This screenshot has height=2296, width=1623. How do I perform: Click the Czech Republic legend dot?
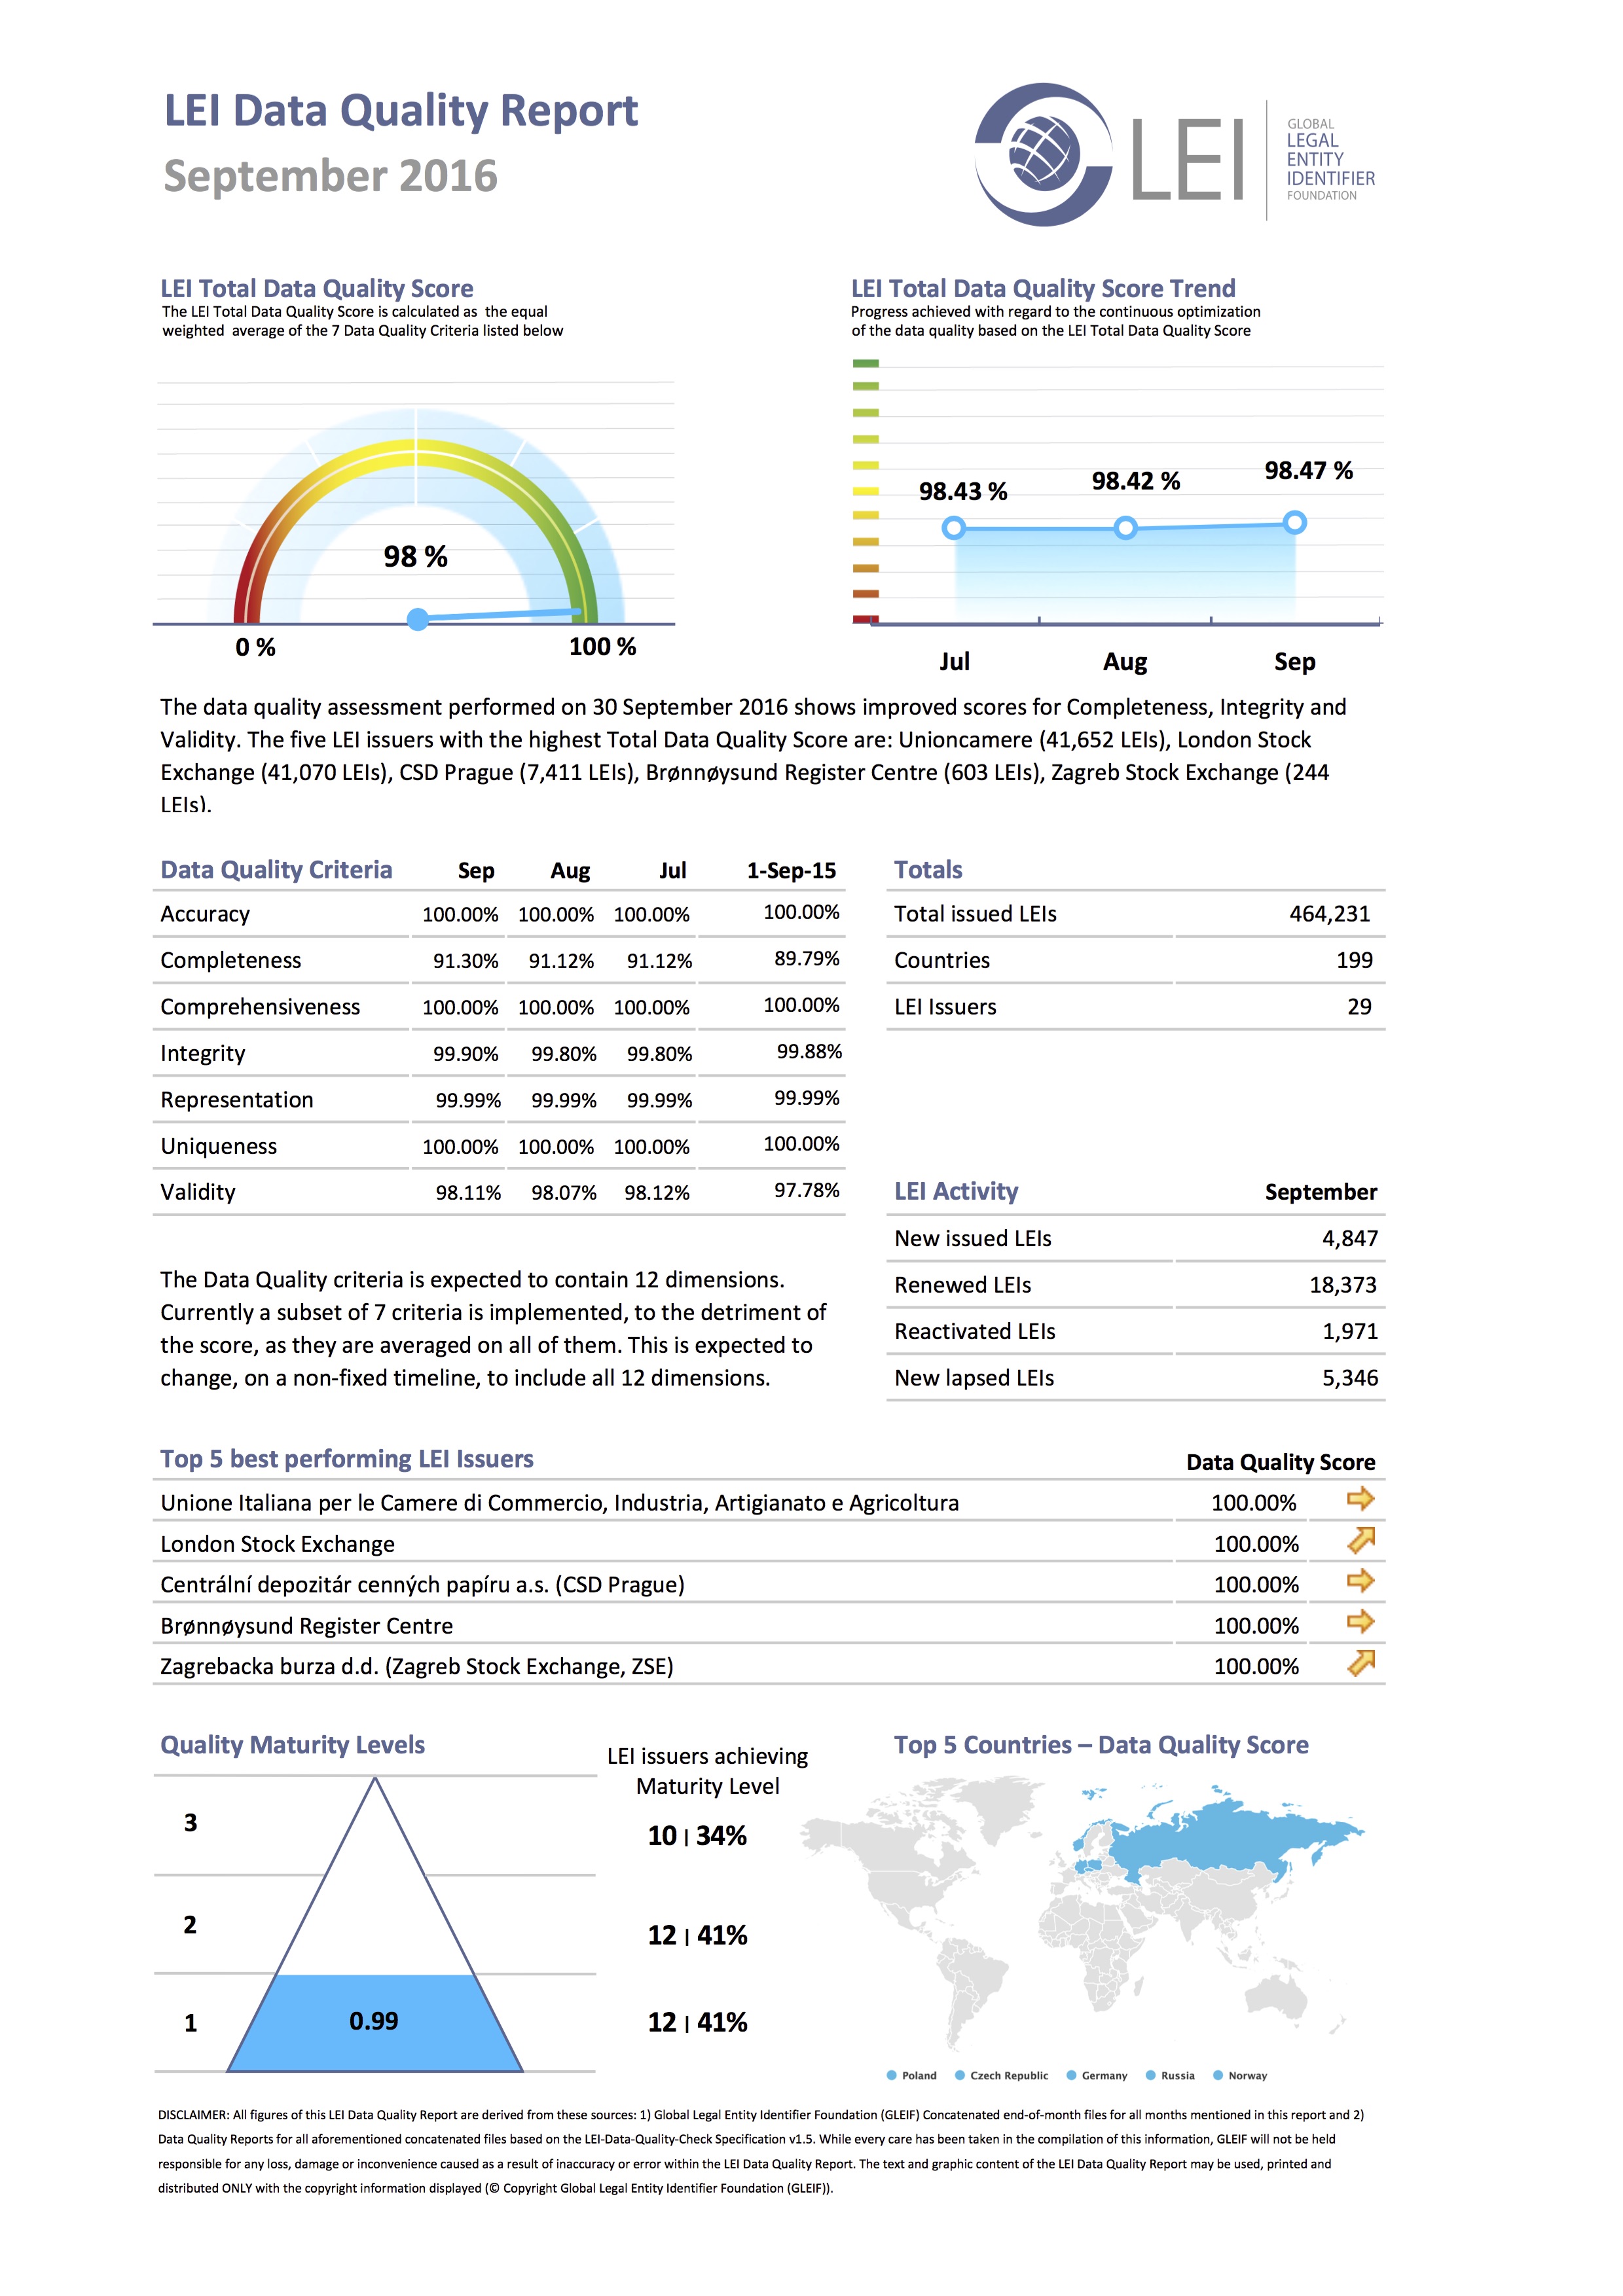[959, 2075]
